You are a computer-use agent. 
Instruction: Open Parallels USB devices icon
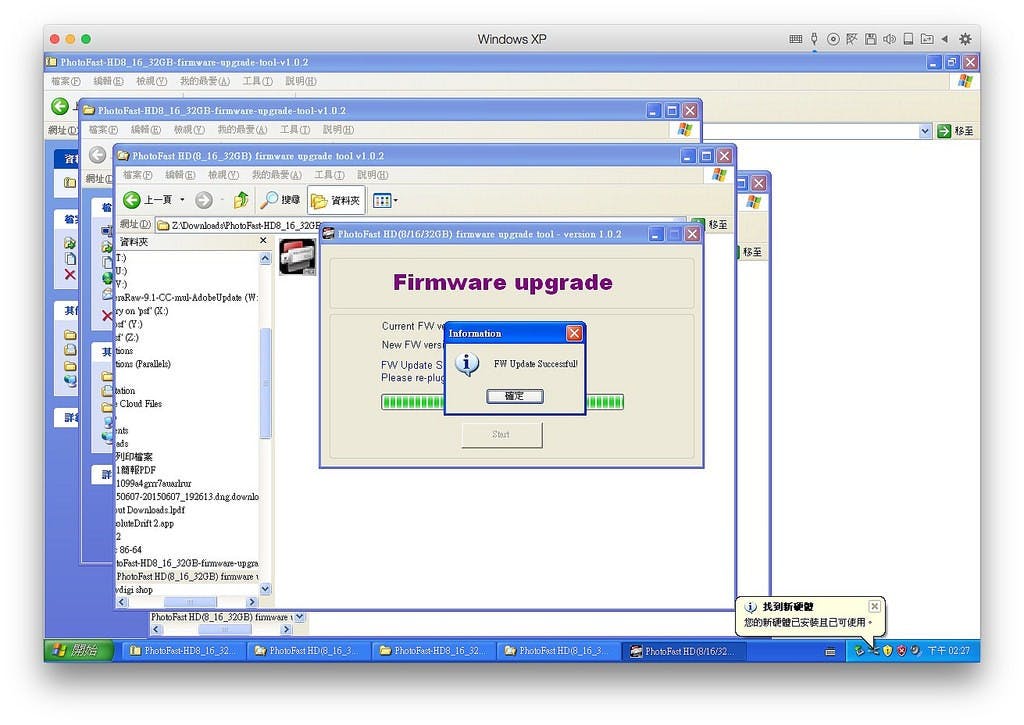click(x=814, y=39)
